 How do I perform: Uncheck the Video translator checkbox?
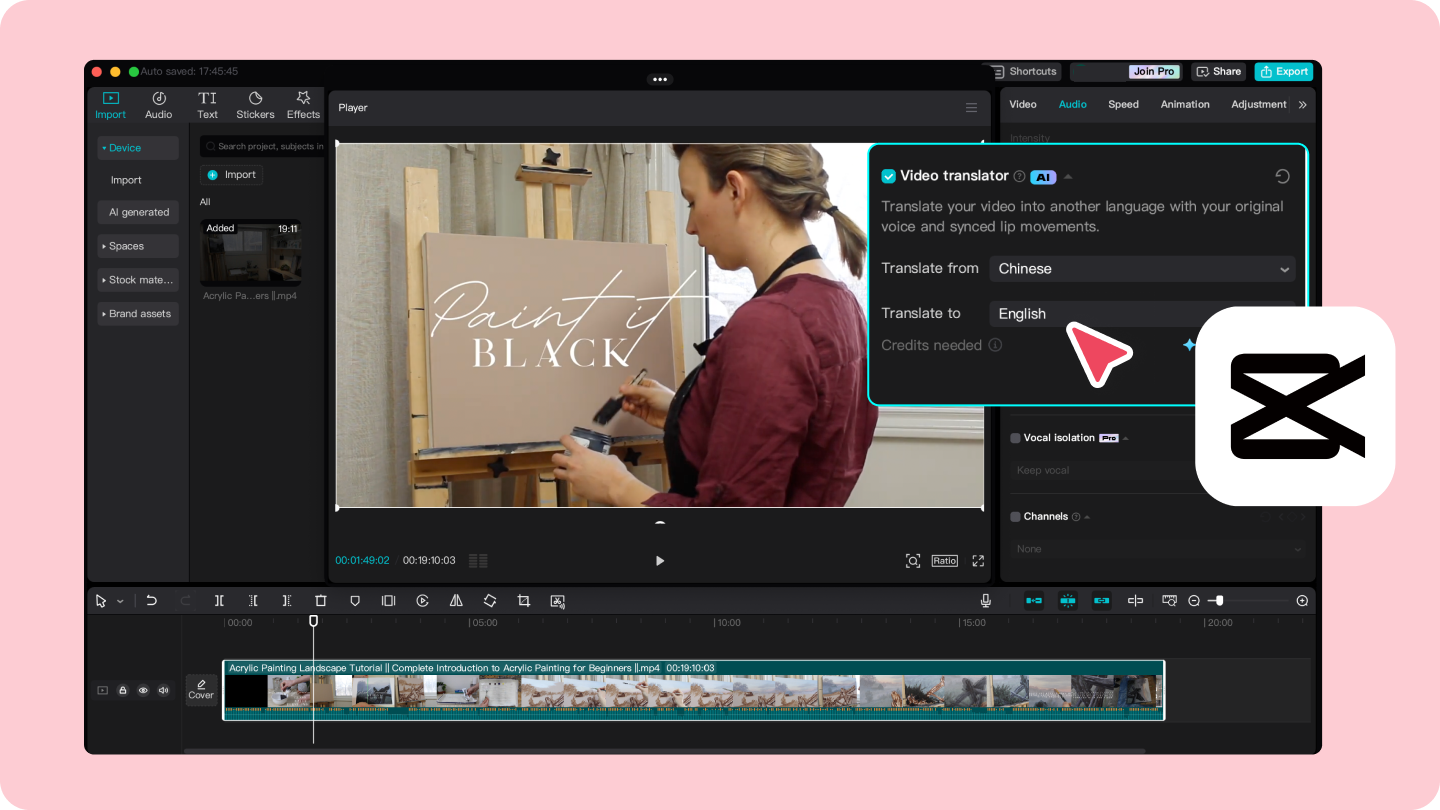(x=888, y=176)
